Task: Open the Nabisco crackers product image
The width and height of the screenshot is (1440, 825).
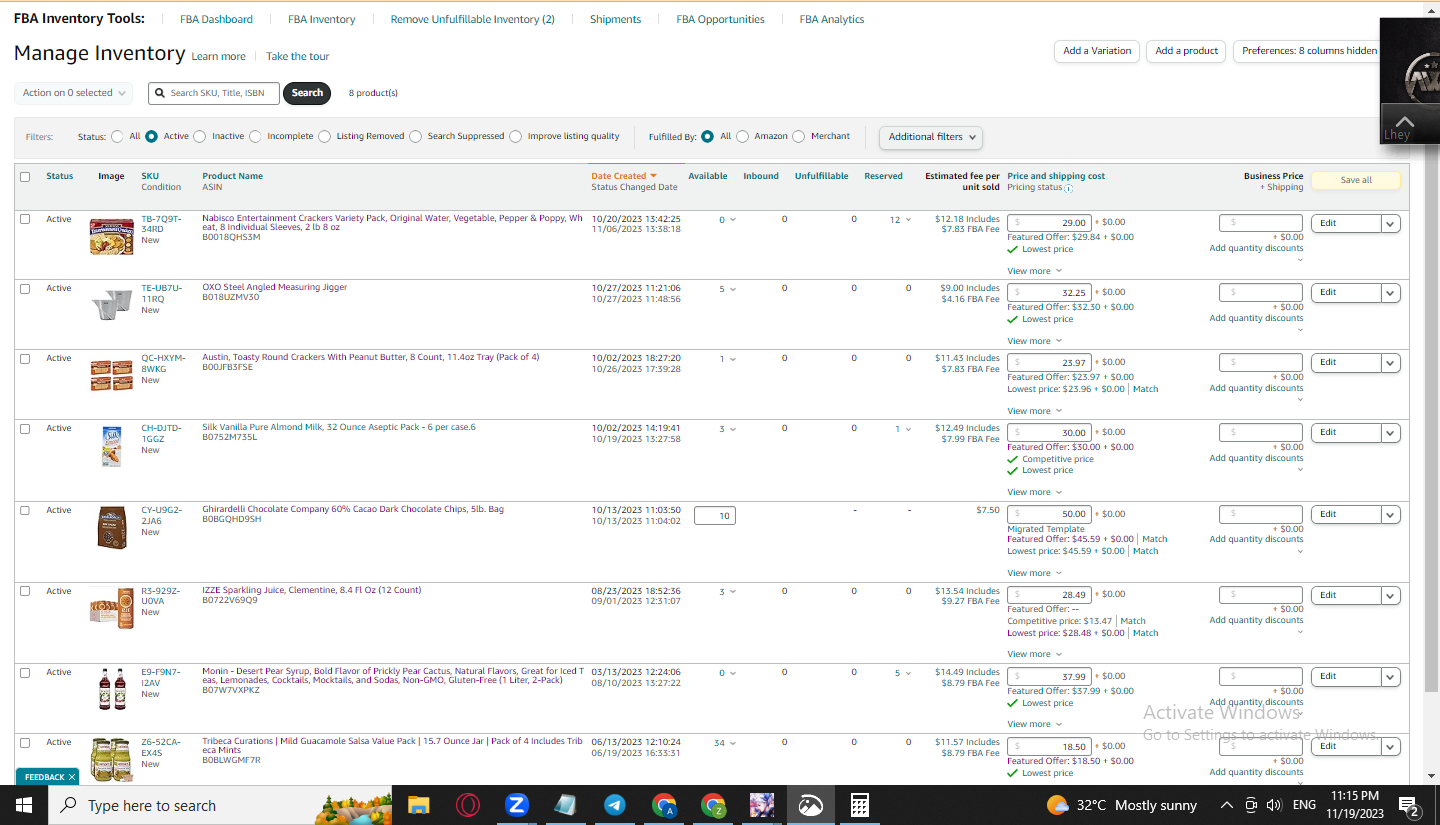Action: click(x=111, y=237)
